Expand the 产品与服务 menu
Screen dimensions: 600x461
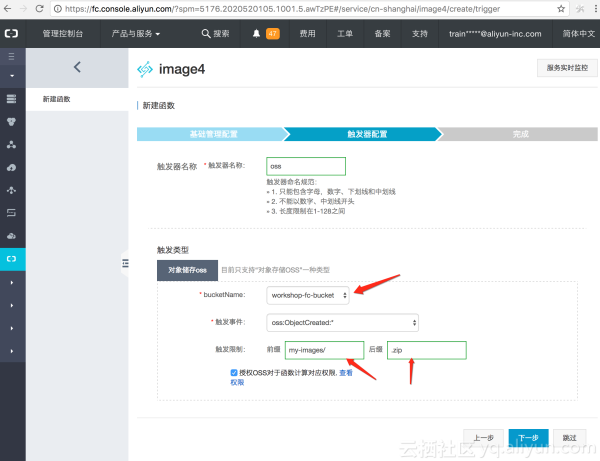[136, 33]
